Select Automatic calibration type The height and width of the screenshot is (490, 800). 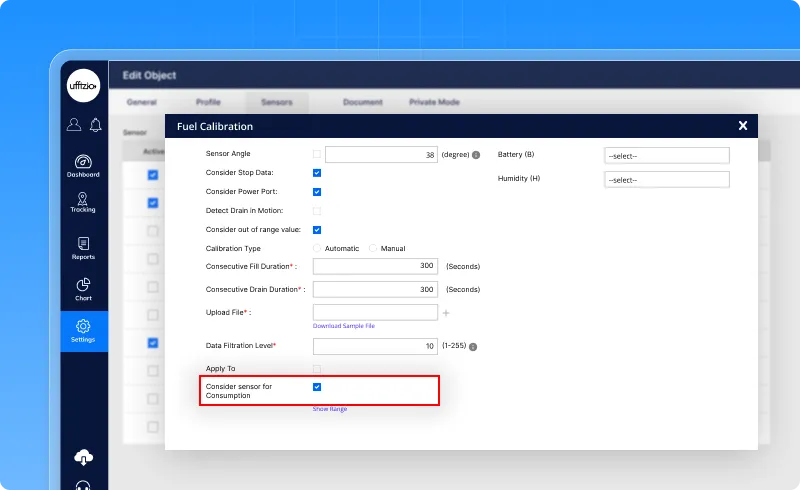tap(318, 248)
